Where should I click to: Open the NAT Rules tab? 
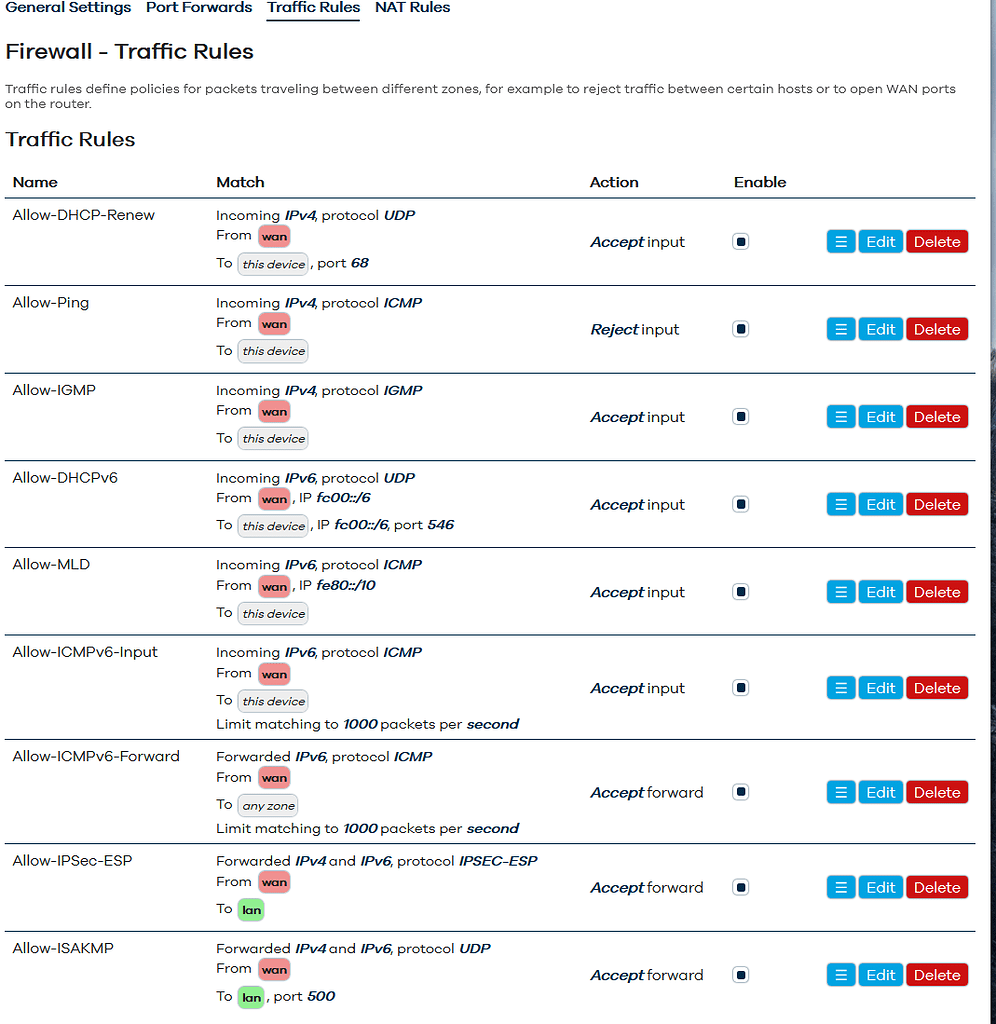coord(412,8)
